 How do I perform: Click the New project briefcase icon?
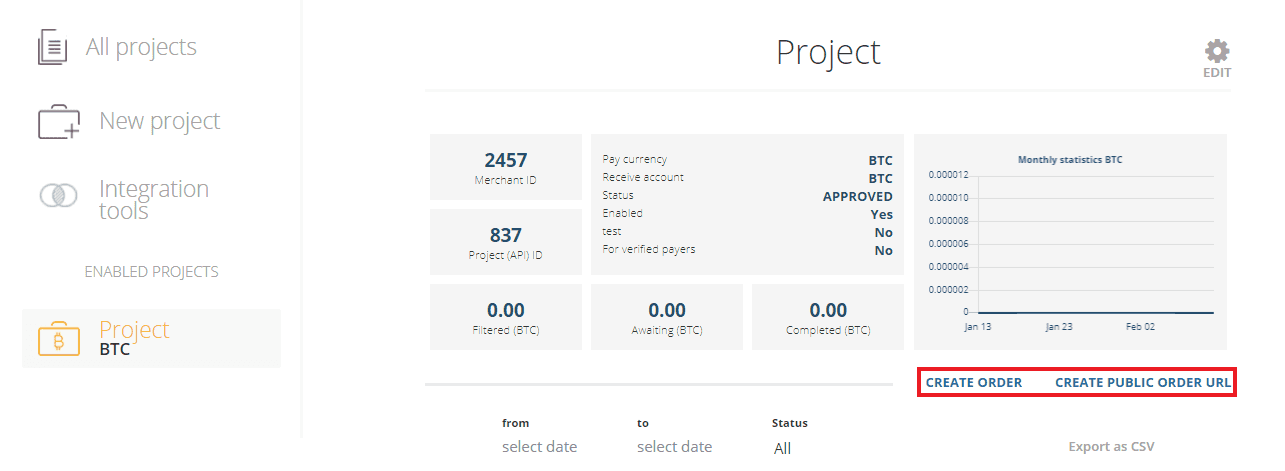[x=59, y=121]
